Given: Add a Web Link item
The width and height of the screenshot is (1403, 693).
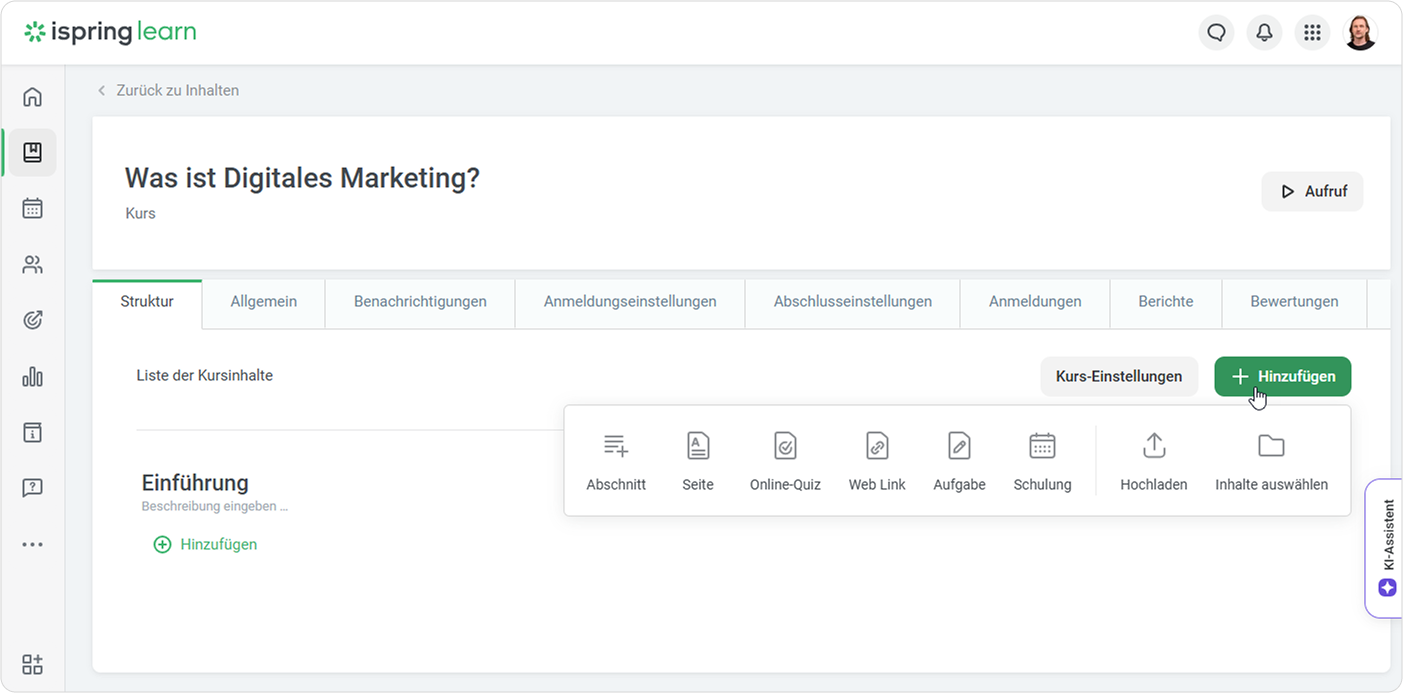Looking at the screenshot, I should (x=877, y=446).
